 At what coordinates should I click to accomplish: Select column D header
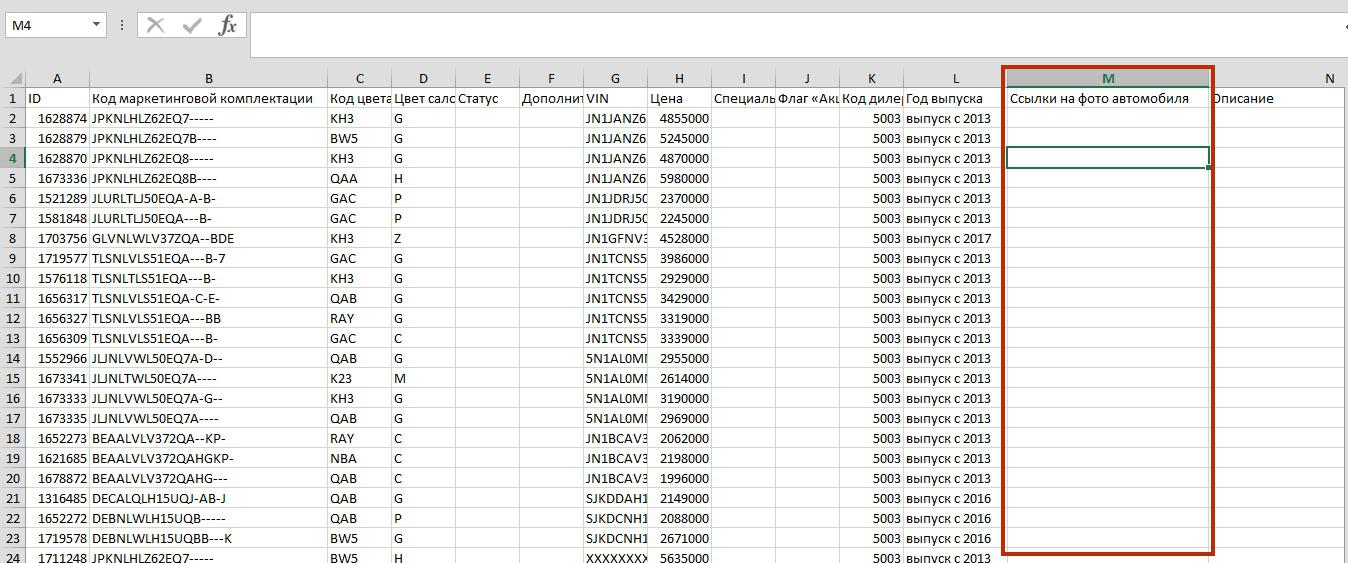tap(423, 78)
